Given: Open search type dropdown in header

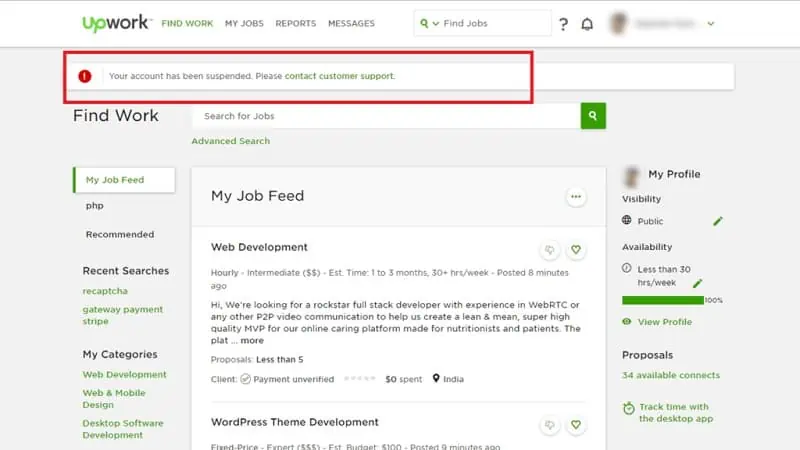Looking at the screenshot, I should (436, 23).
